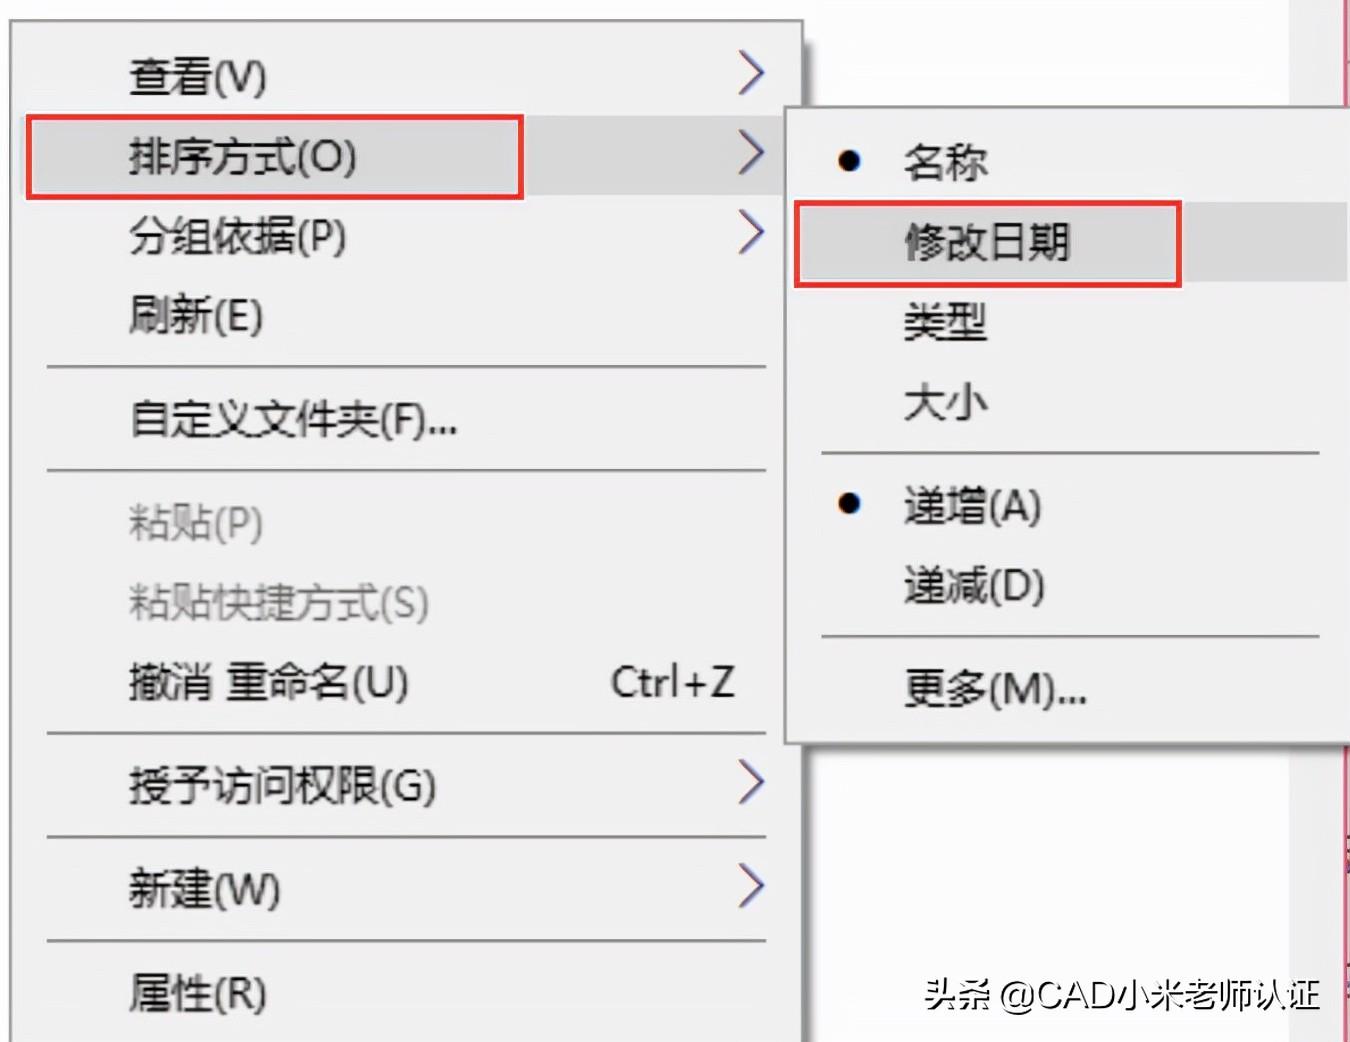Expand the 新建(W) submenu chevron
Image resolution: width=1350 pixels, height=1042 pixels.
(x=751, y=886)
